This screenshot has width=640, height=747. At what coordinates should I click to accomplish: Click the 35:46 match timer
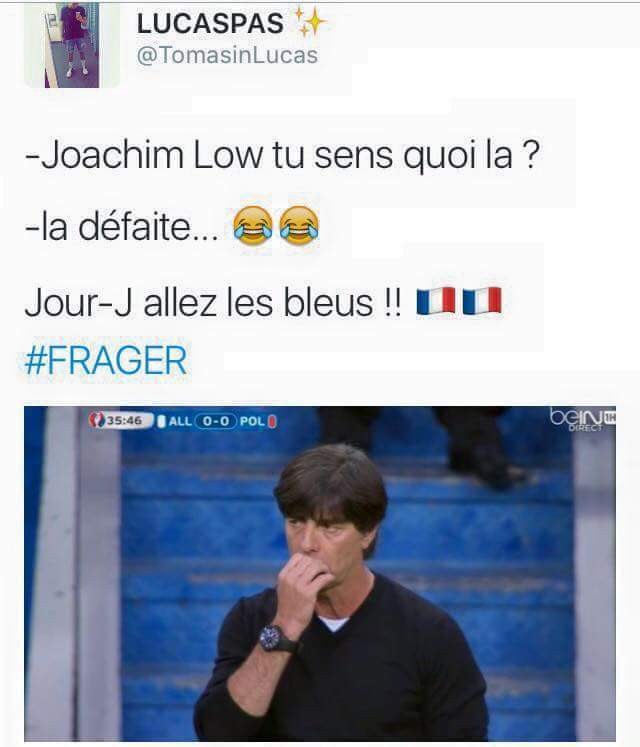(x=124, y=421)
